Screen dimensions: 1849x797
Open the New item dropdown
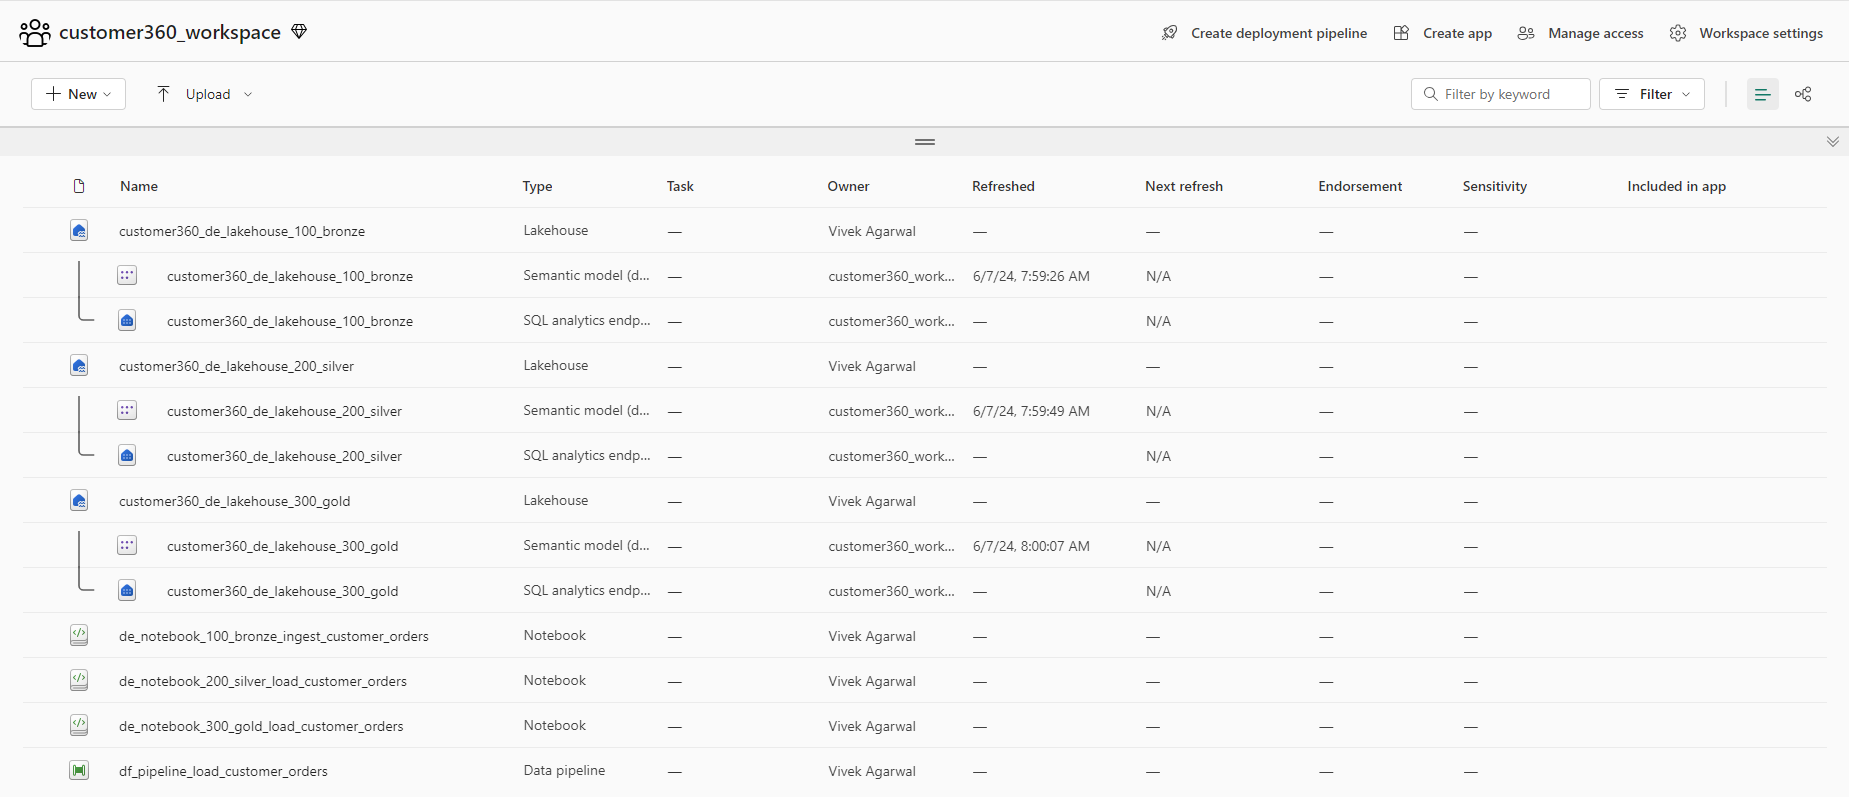(78, 94)
